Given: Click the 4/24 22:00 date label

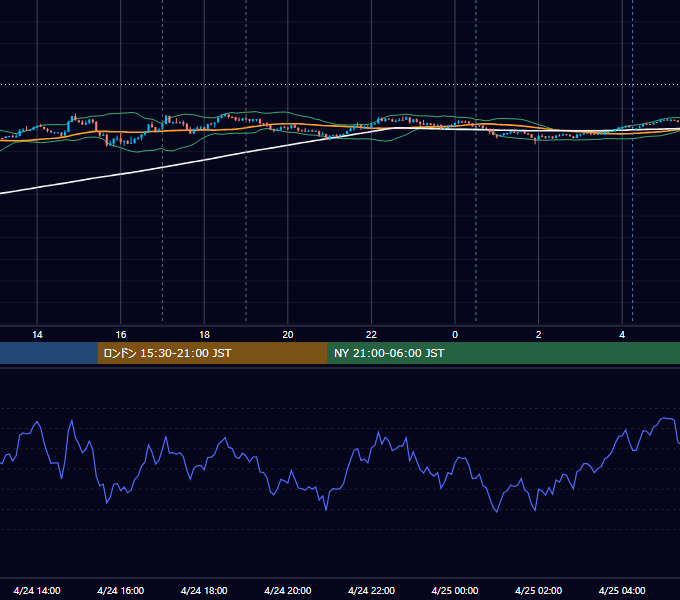Looking at the screenshot, I should (371, 590).
